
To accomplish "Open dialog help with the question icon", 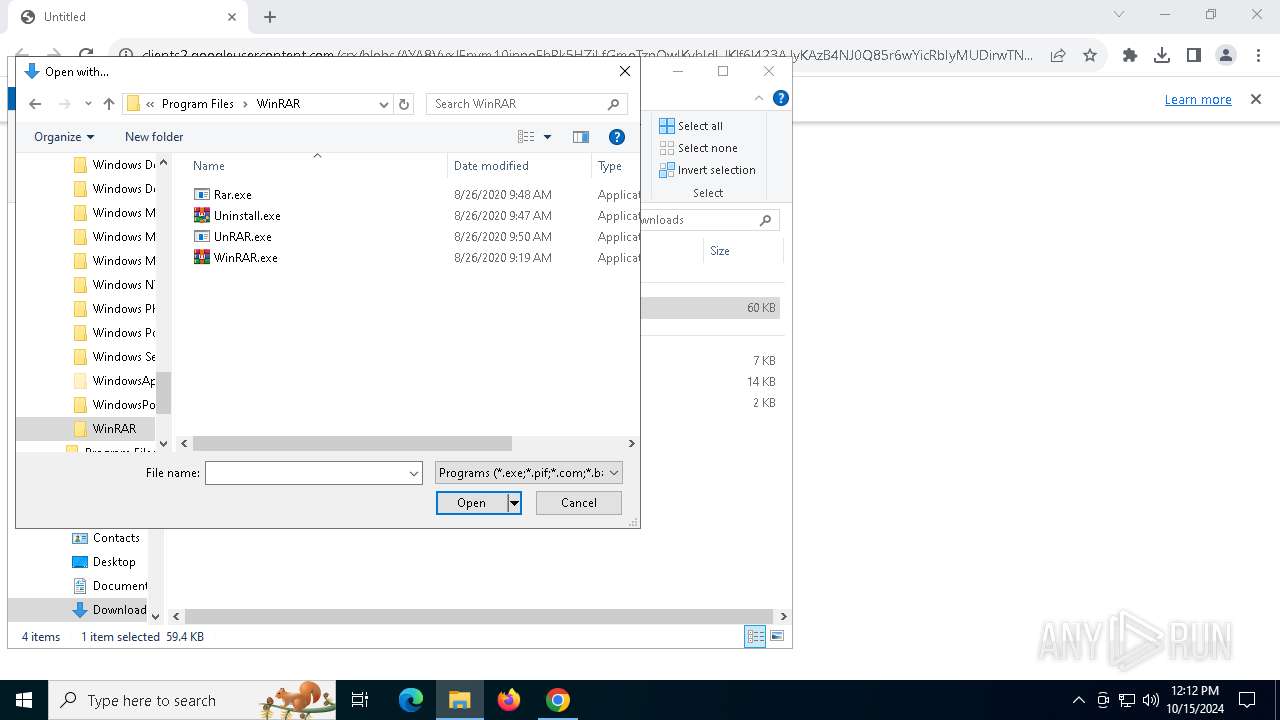I will click(x=617, y=137).
